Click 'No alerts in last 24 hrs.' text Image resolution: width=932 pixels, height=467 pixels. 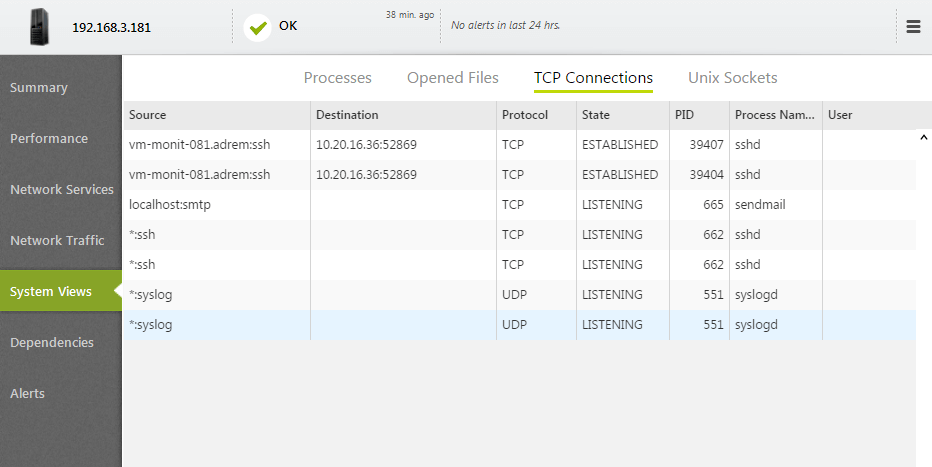click(x=505, y=25)
